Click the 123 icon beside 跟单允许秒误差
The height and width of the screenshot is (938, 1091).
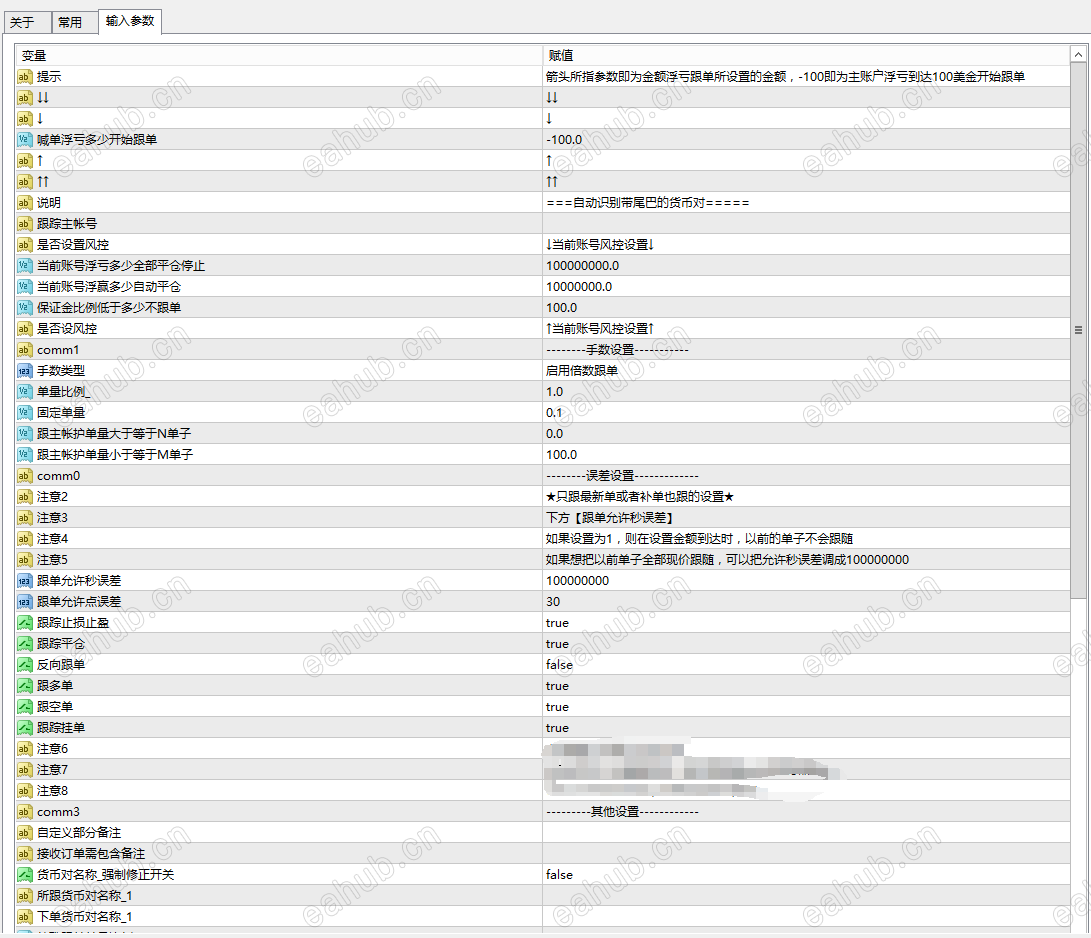point(23,580)
